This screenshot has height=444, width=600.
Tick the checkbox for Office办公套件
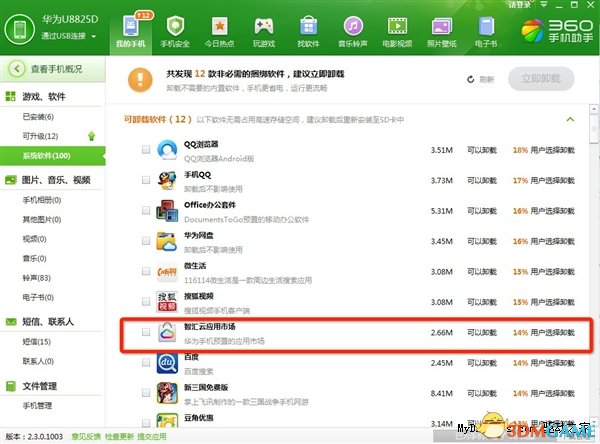[x=146, y=210]
